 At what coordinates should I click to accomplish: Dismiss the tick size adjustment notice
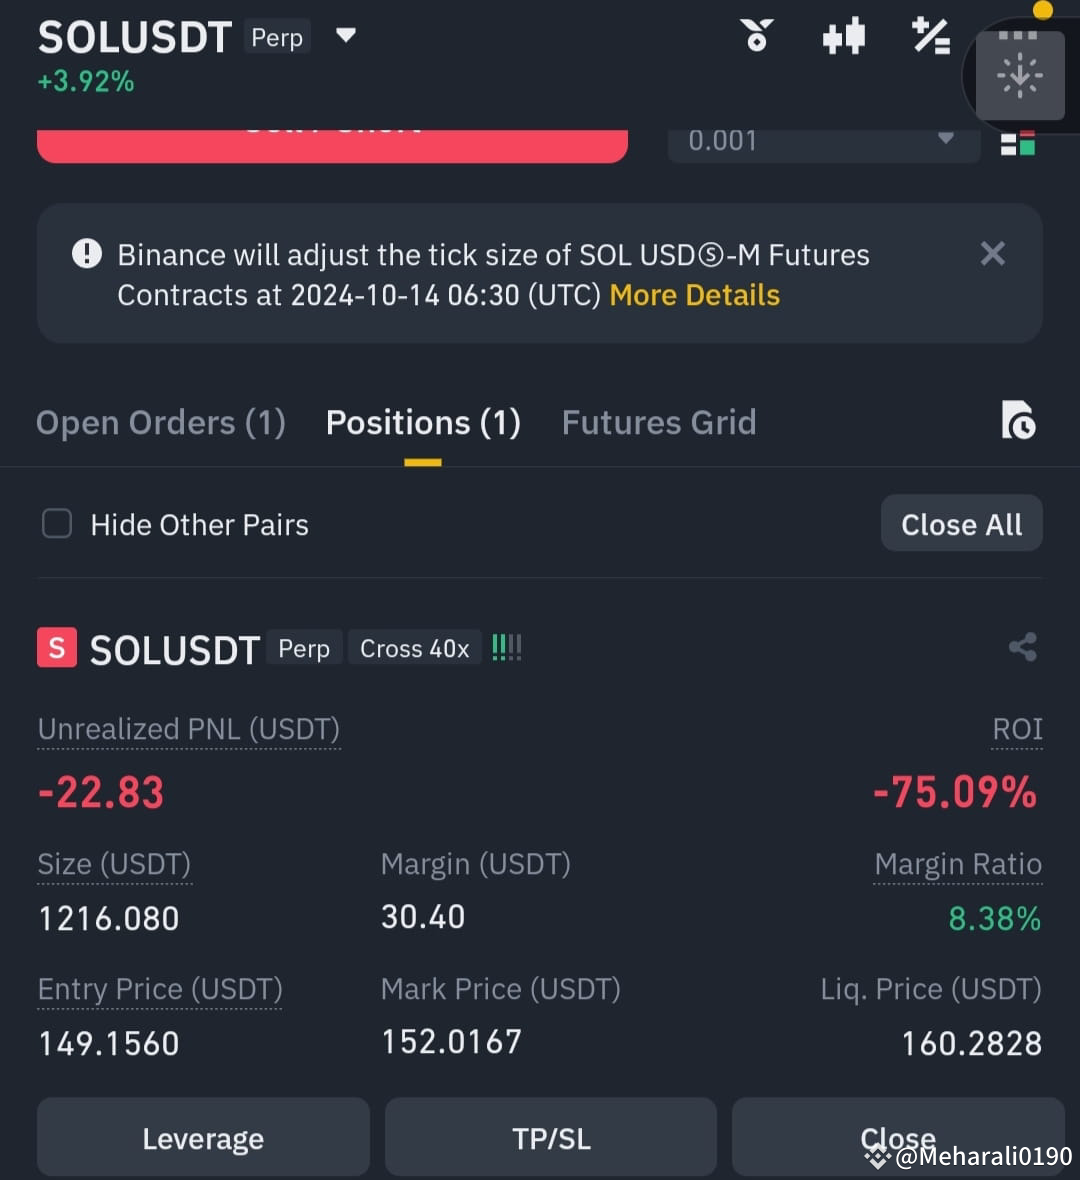click(993, 254)
